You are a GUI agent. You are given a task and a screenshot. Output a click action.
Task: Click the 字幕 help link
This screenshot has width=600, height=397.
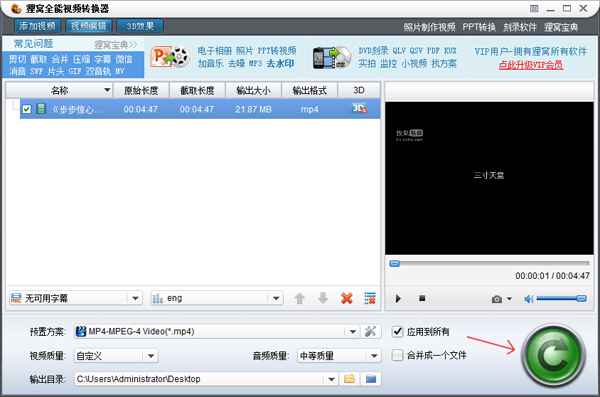[x=103, y=59]
